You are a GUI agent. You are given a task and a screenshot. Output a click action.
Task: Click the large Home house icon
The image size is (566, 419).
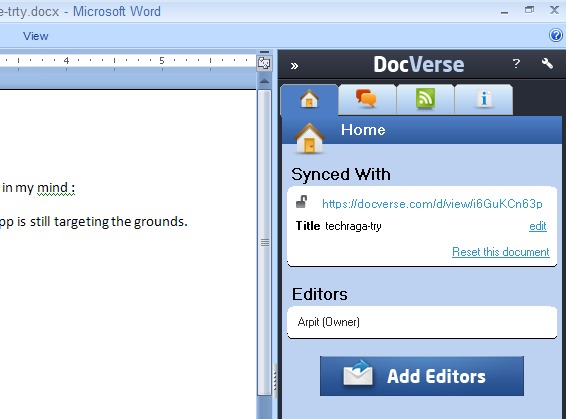tap(309, 138)
